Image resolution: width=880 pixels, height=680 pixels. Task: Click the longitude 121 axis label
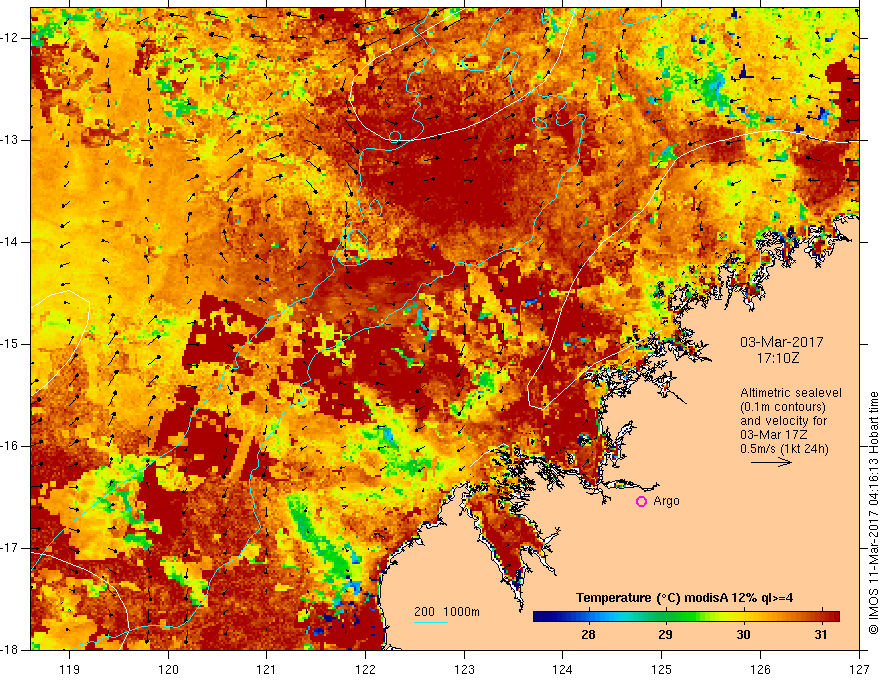point(267,669)
